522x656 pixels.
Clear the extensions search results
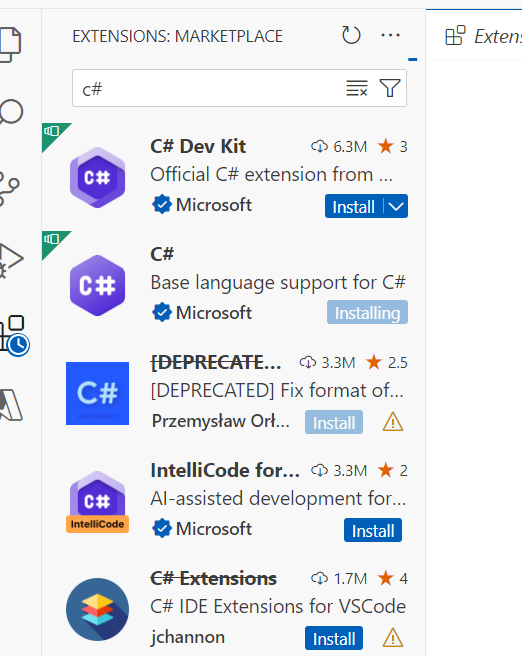click(357, 88)
